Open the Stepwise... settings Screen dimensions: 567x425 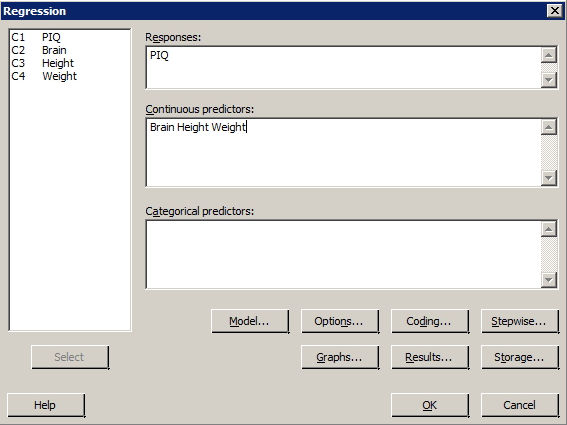[x=520, y=321]
